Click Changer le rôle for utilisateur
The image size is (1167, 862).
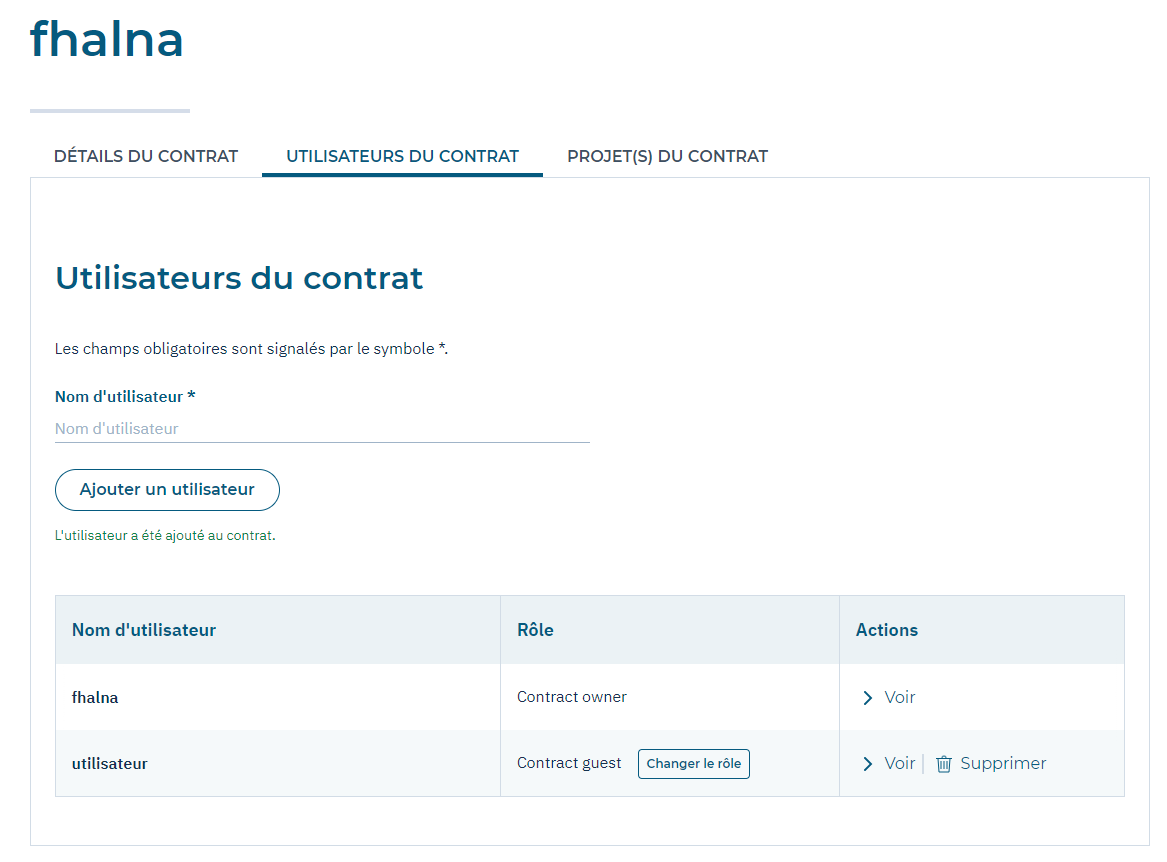694,764
